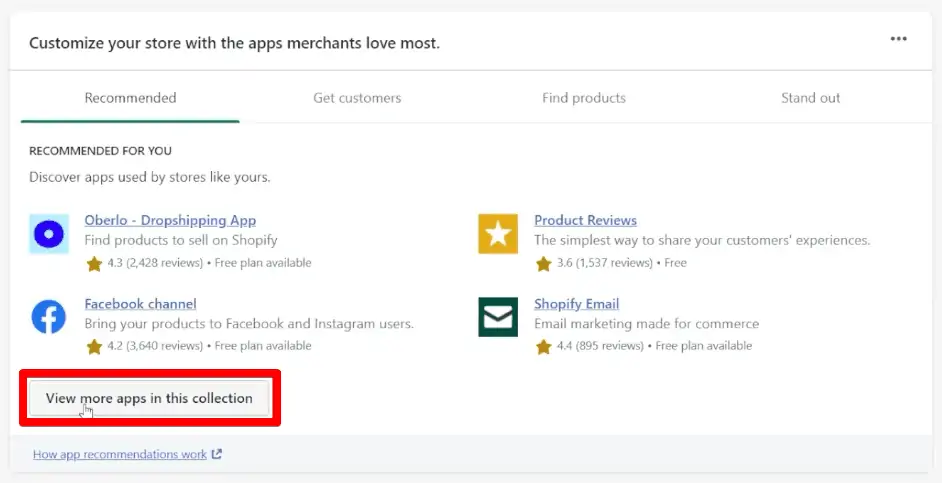Click the Oberlo app logo icon

(49, 234)
